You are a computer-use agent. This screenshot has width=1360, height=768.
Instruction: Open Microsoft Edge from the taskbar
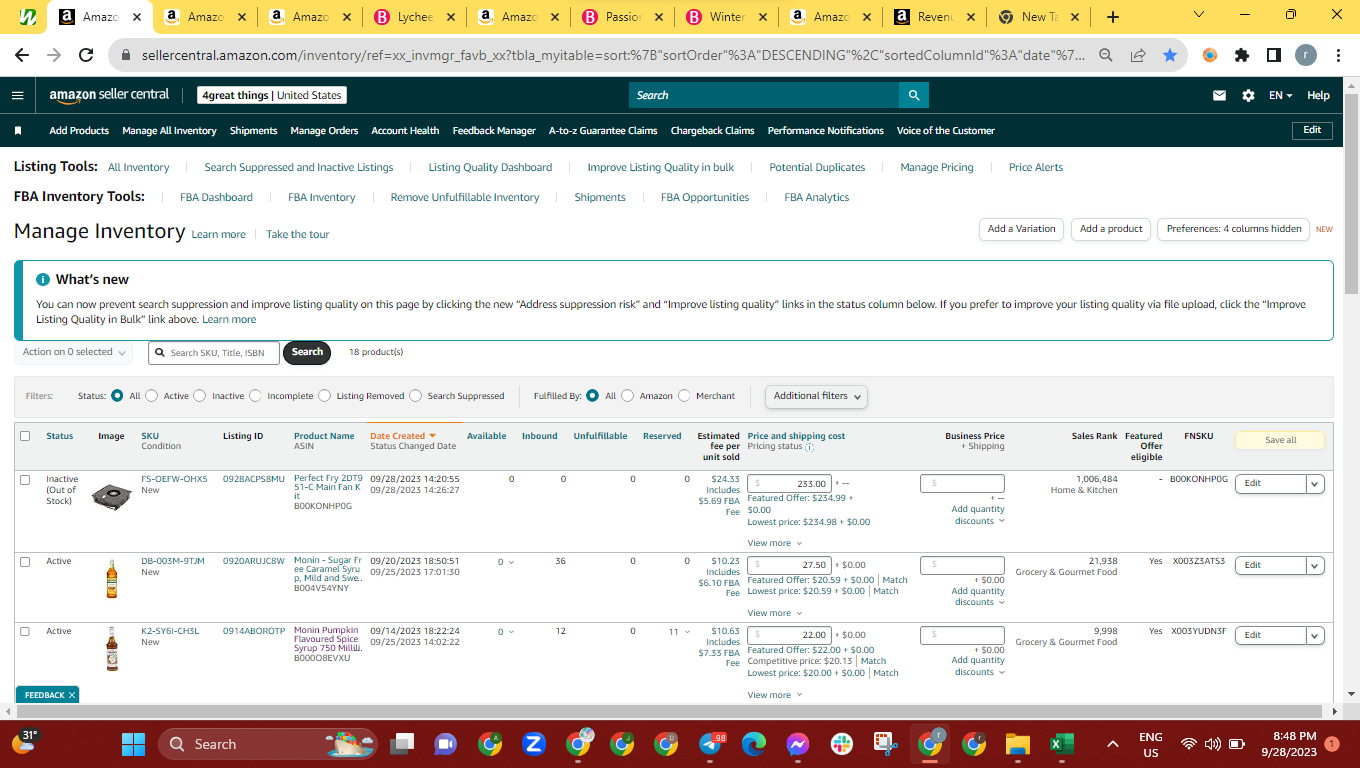coord(754,744)
